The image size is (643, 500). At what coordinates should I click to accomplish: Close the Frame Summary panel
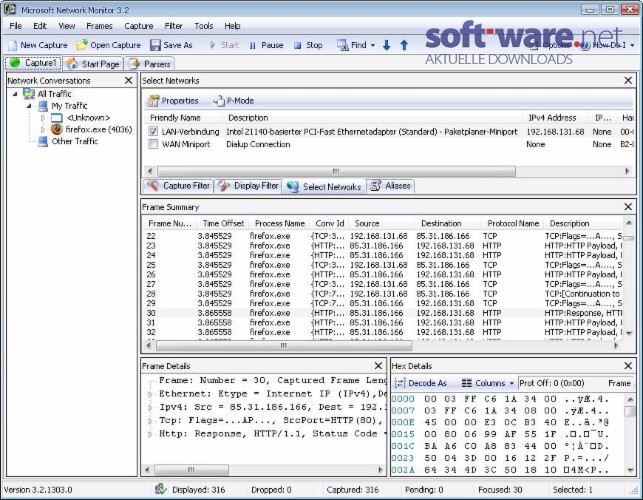click(x=628, y=207)
